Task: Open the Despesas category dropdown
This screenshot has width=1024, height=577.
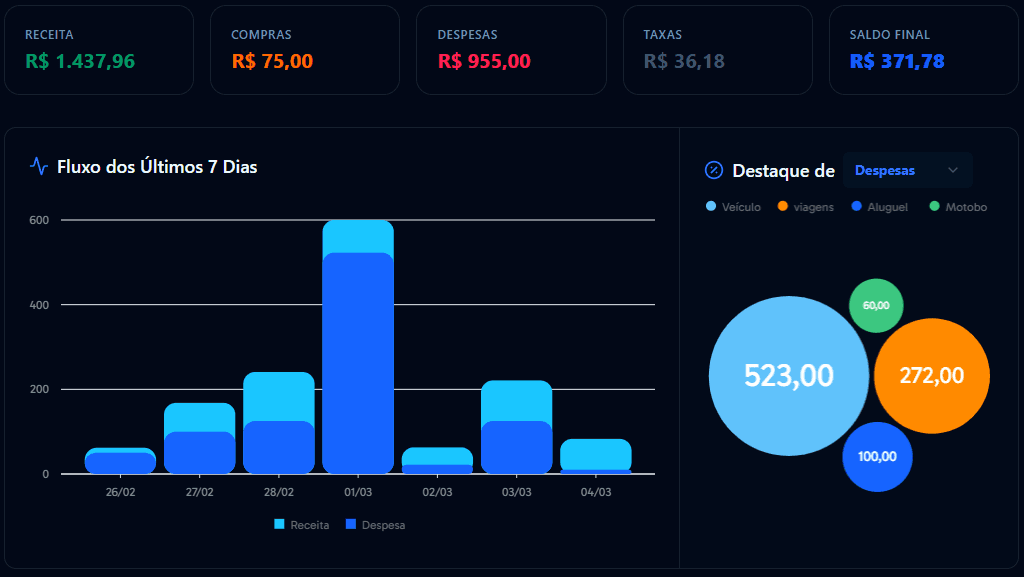Action: (x=907, y=170)
